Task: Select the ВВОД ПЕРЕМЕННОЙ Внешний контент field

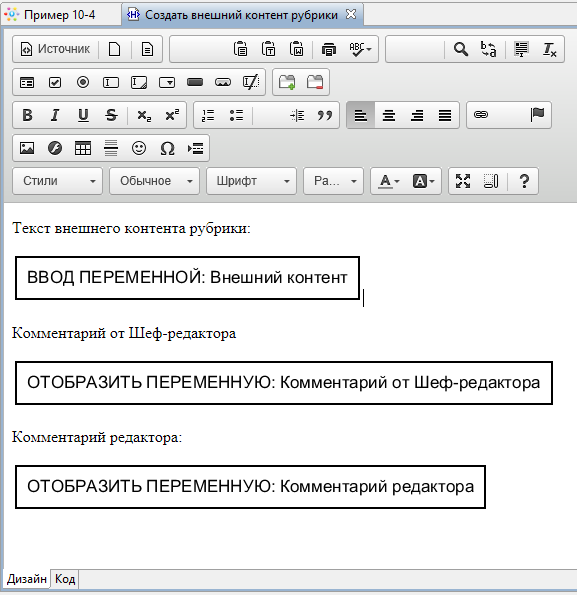Action: 187,278
